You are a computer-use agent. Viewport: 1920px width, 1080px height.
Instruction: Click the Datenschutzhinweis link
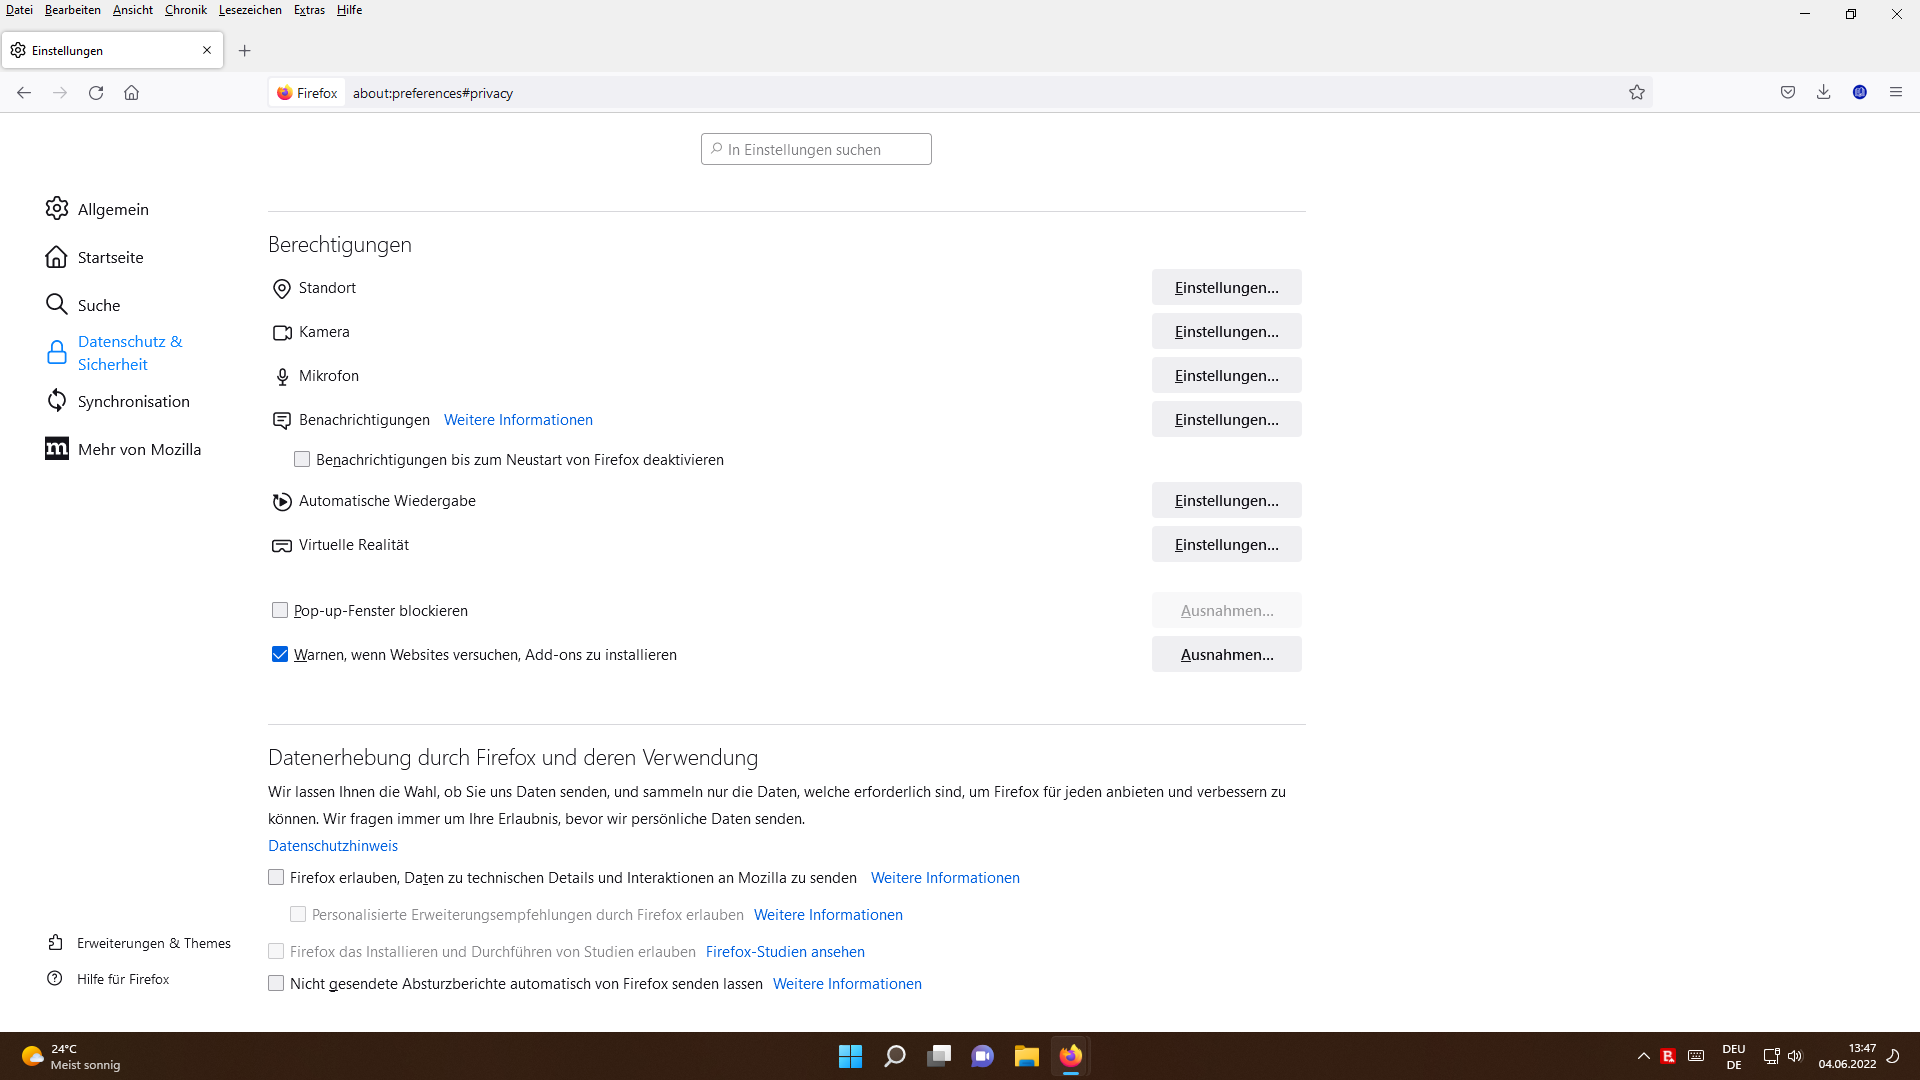tap(333, 846)
